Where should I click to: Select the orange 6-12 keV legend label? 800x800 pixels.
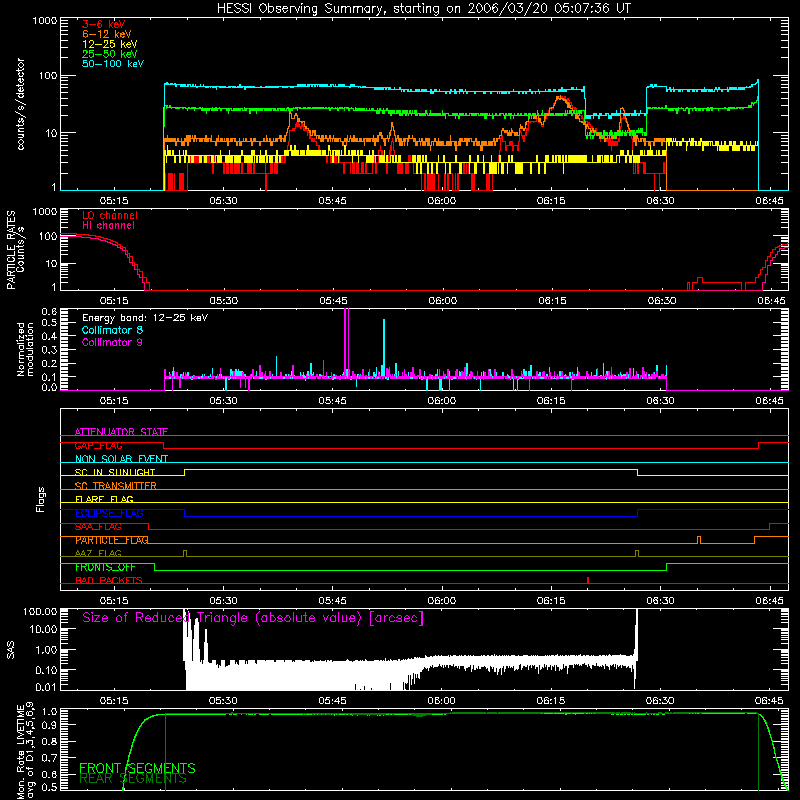coord(107,34)
